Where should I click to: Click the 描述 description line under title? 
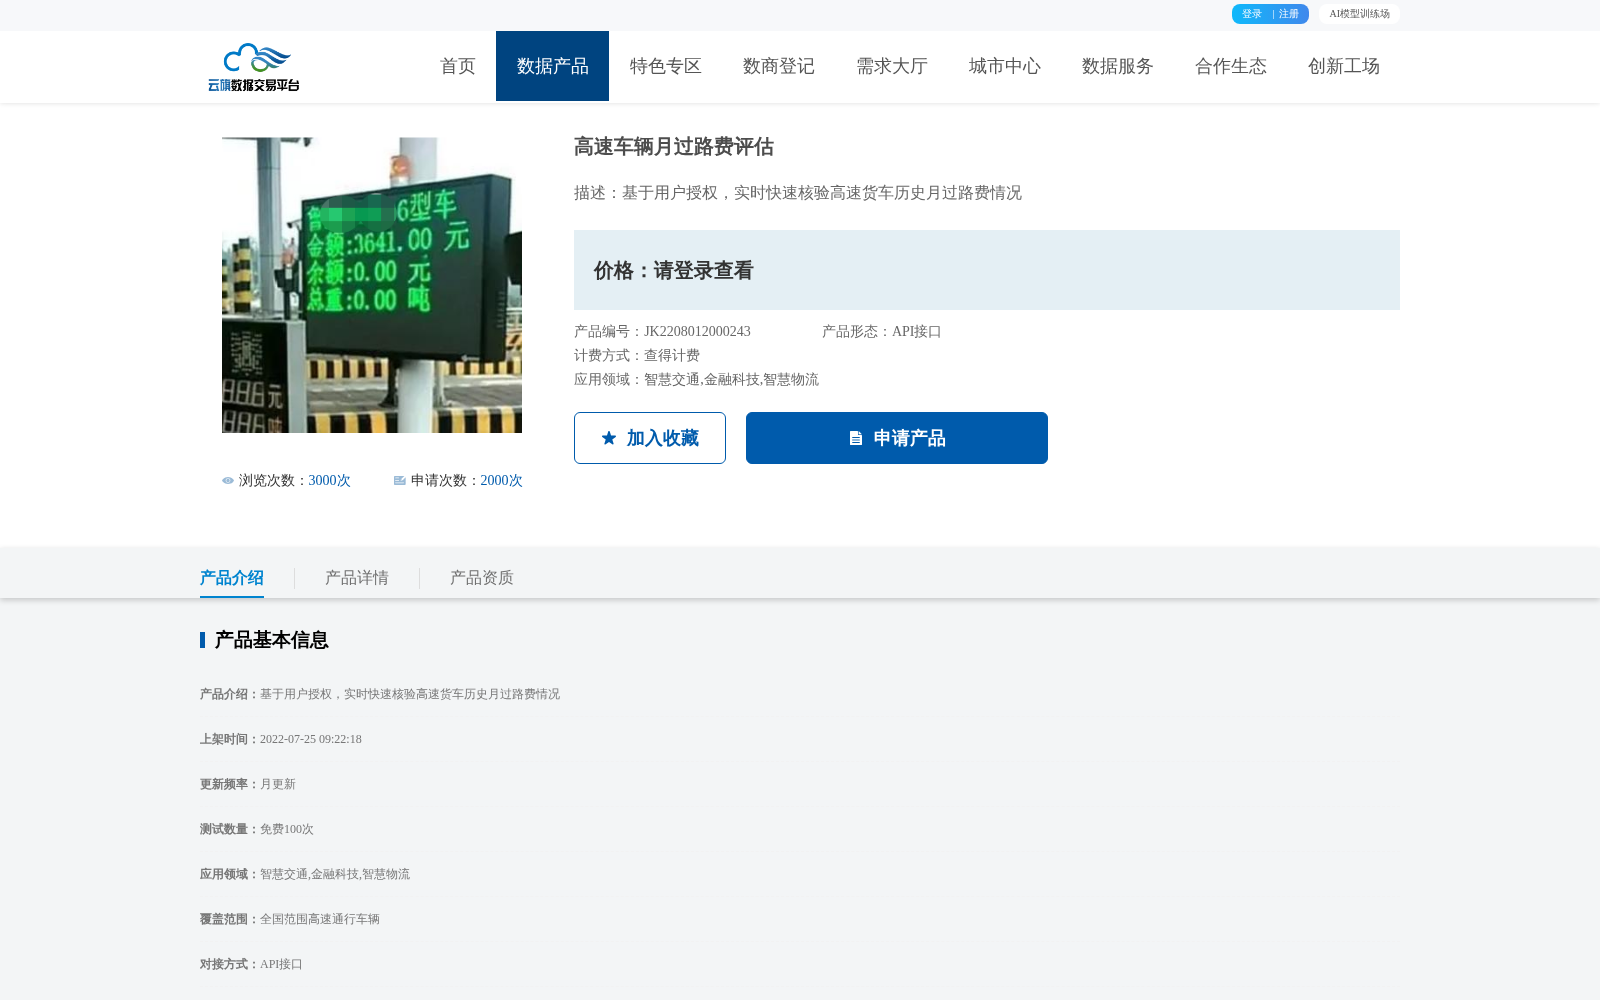tap(798, 193)
